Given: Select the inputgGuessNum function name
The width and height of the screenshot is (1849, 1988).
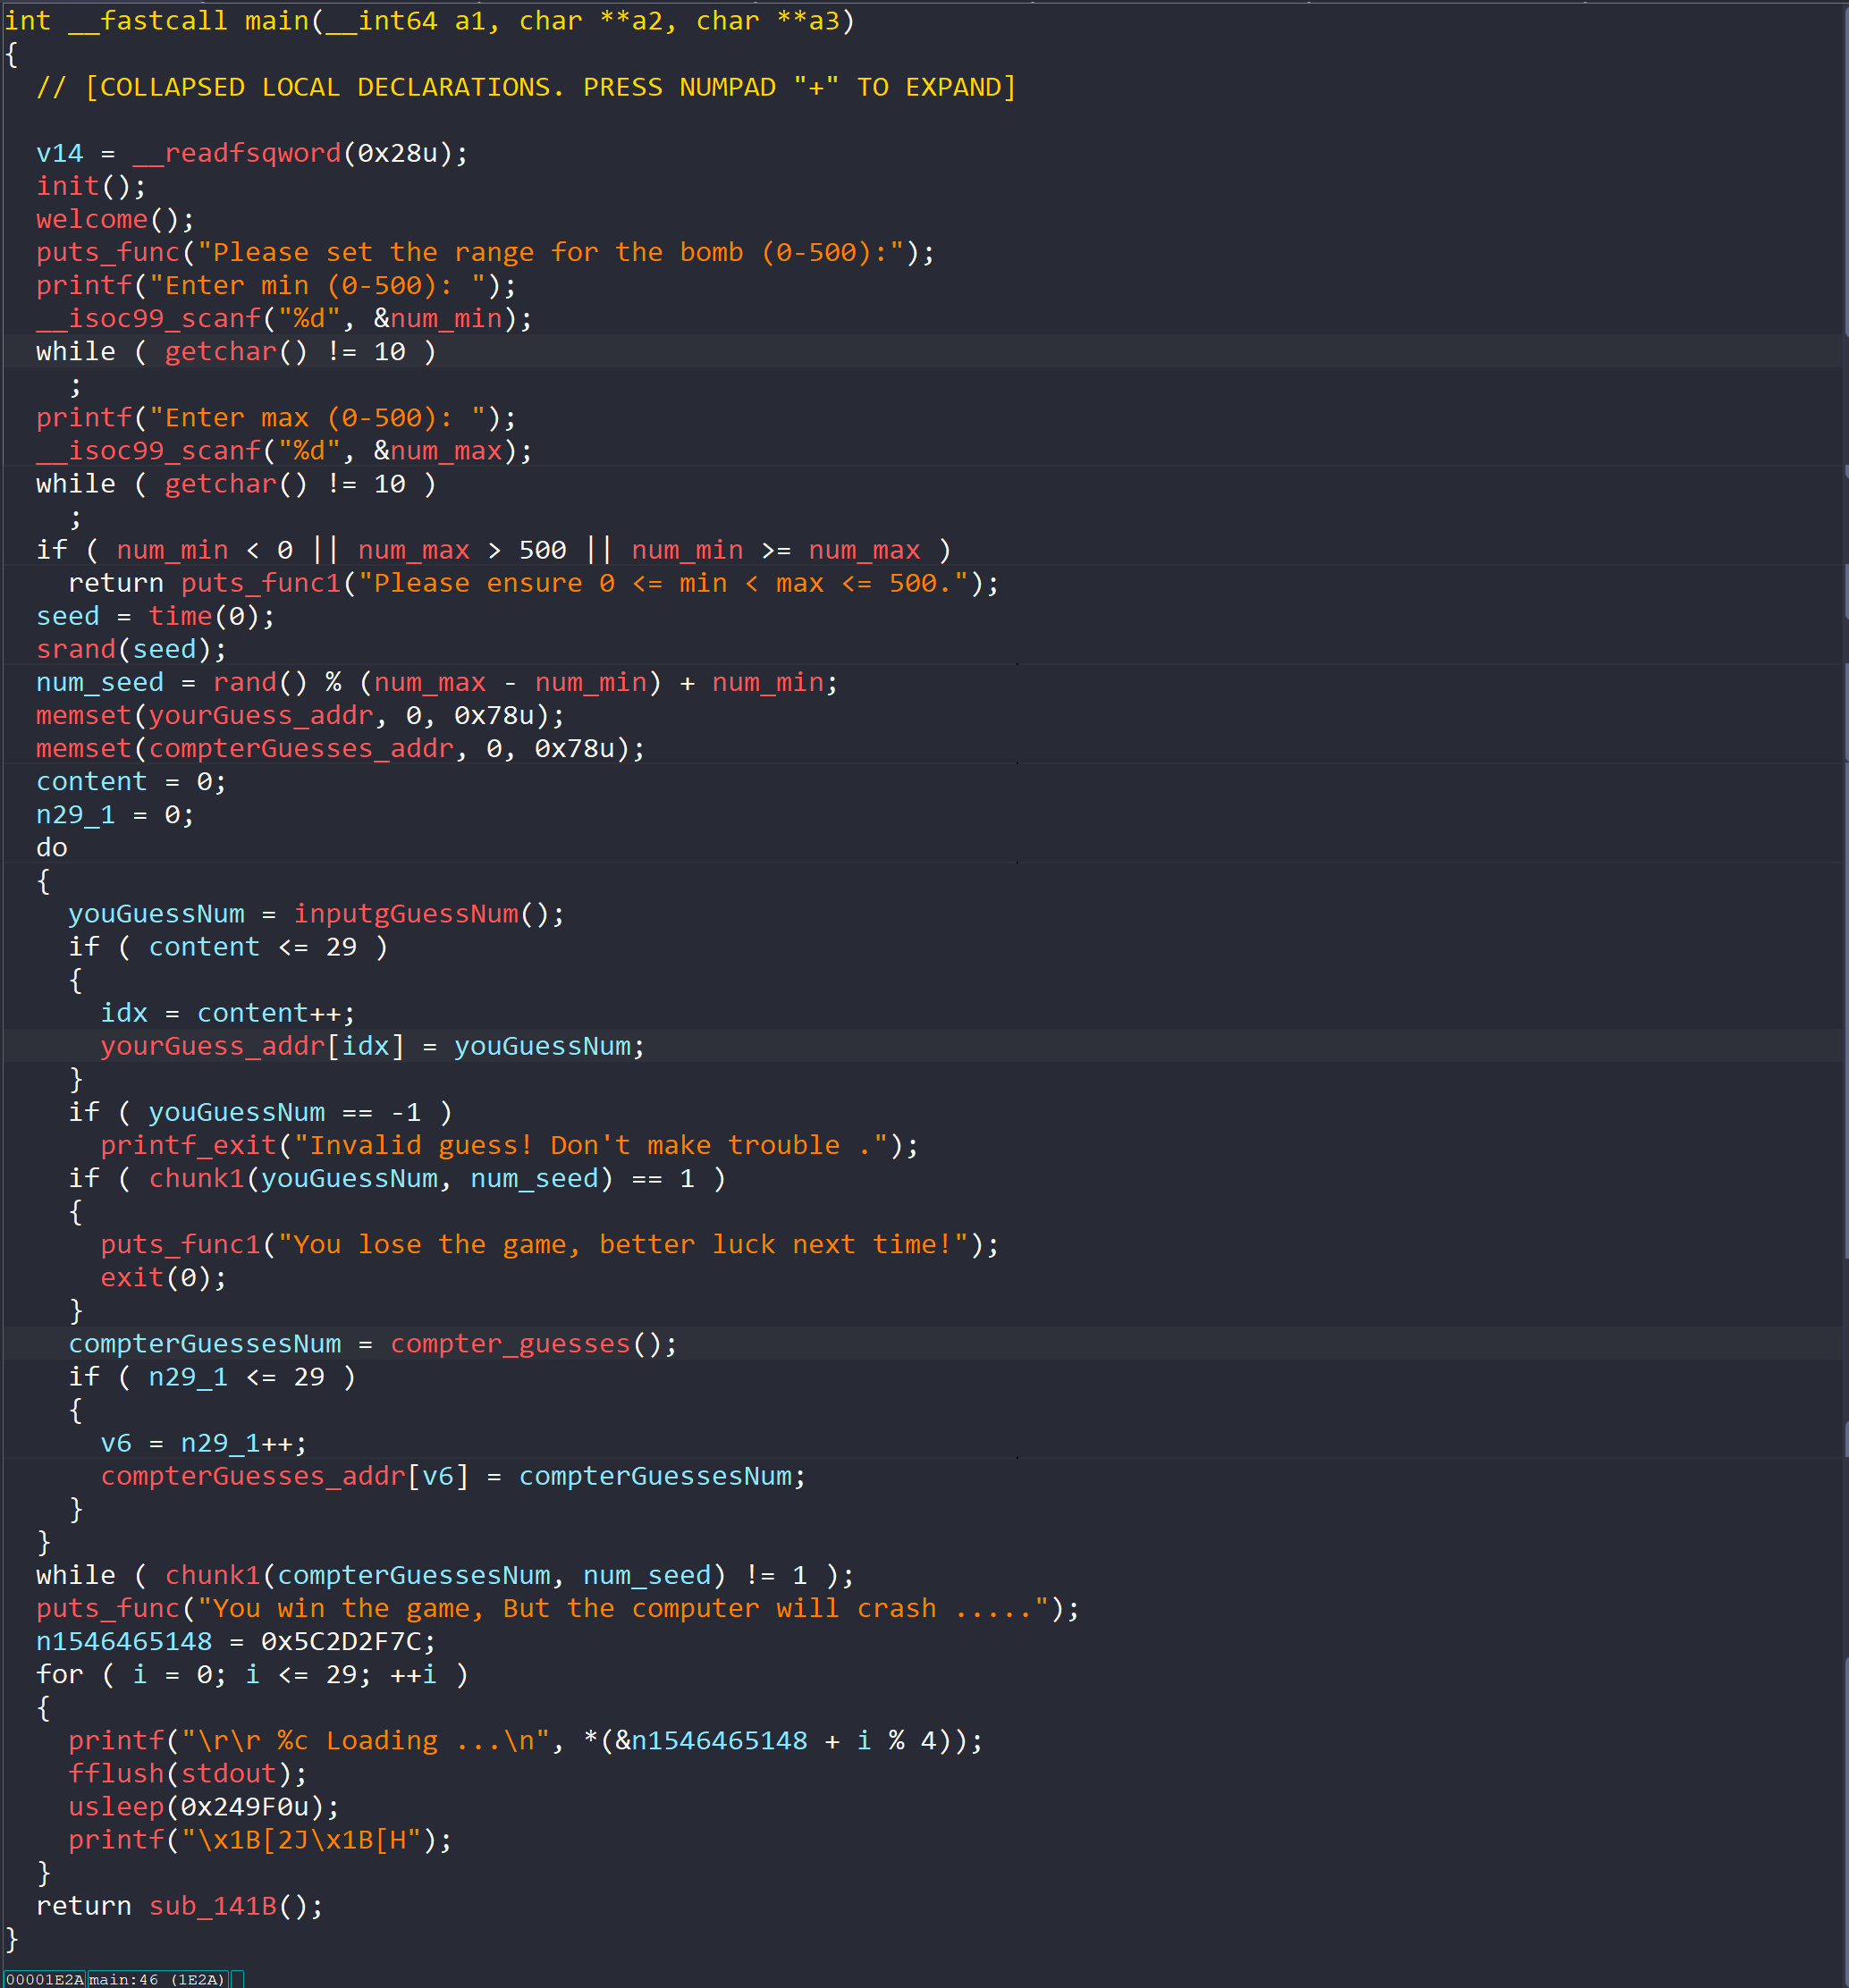Looking at the screenshot, I should [x=406, y=914].
